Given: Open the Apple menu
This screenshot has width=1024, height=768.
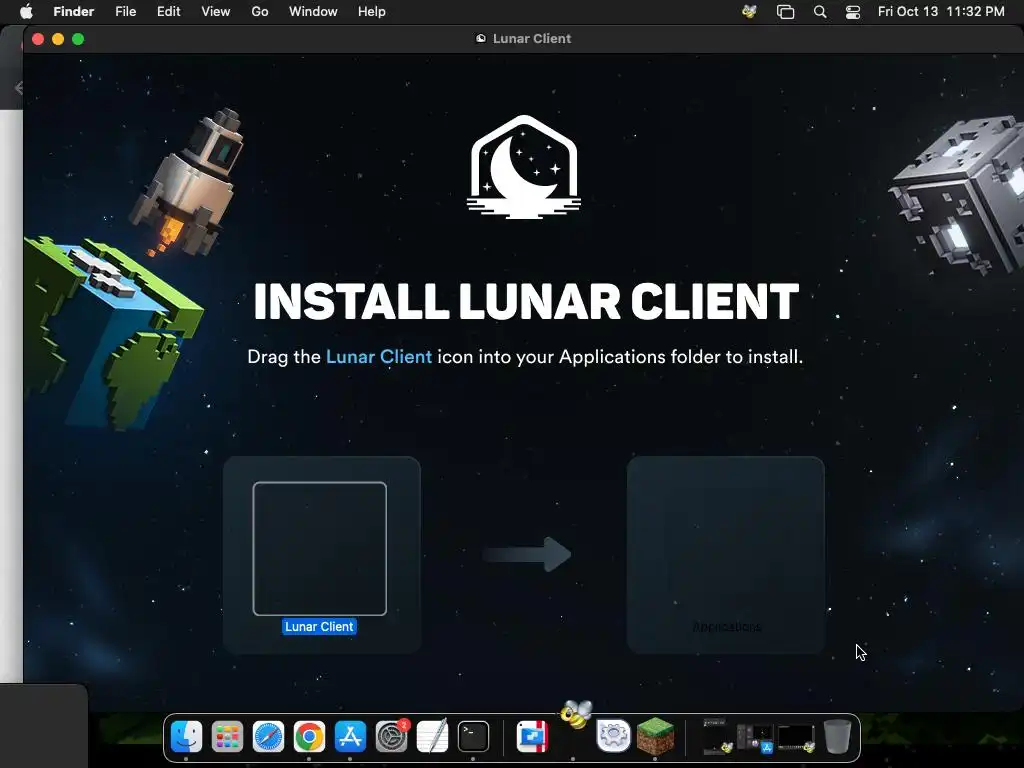Looking at the screenshot, I should coord(26,12).
